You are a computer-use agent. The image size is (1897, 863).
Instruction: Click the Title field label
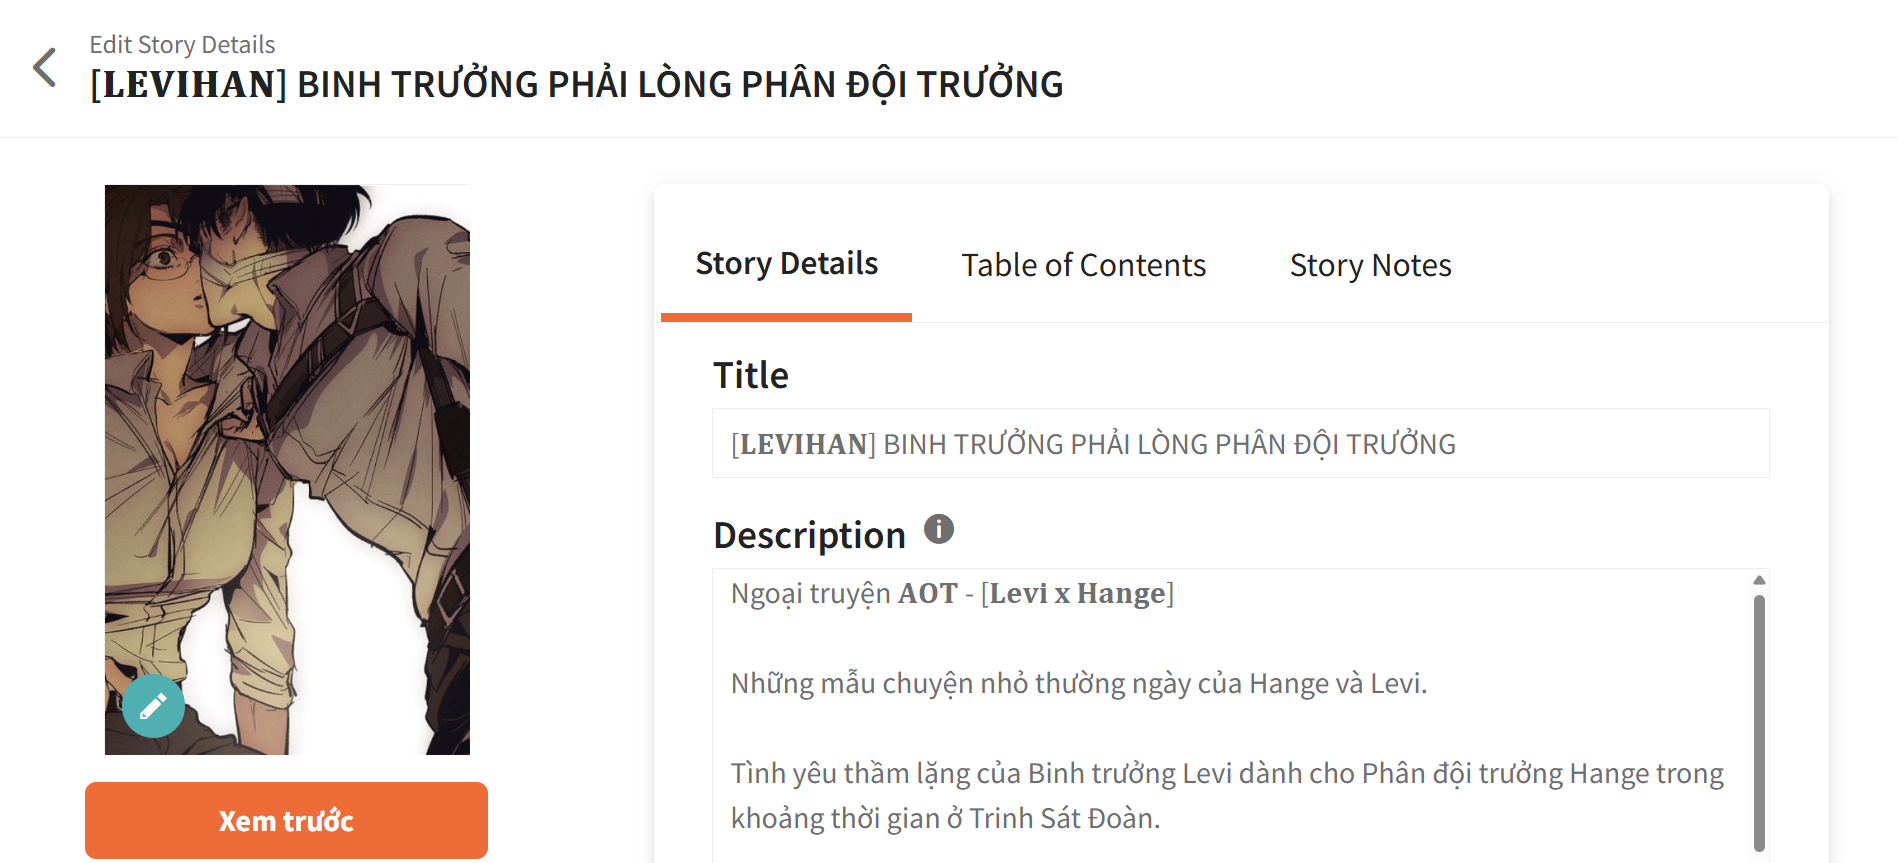(x=750, y=376)
